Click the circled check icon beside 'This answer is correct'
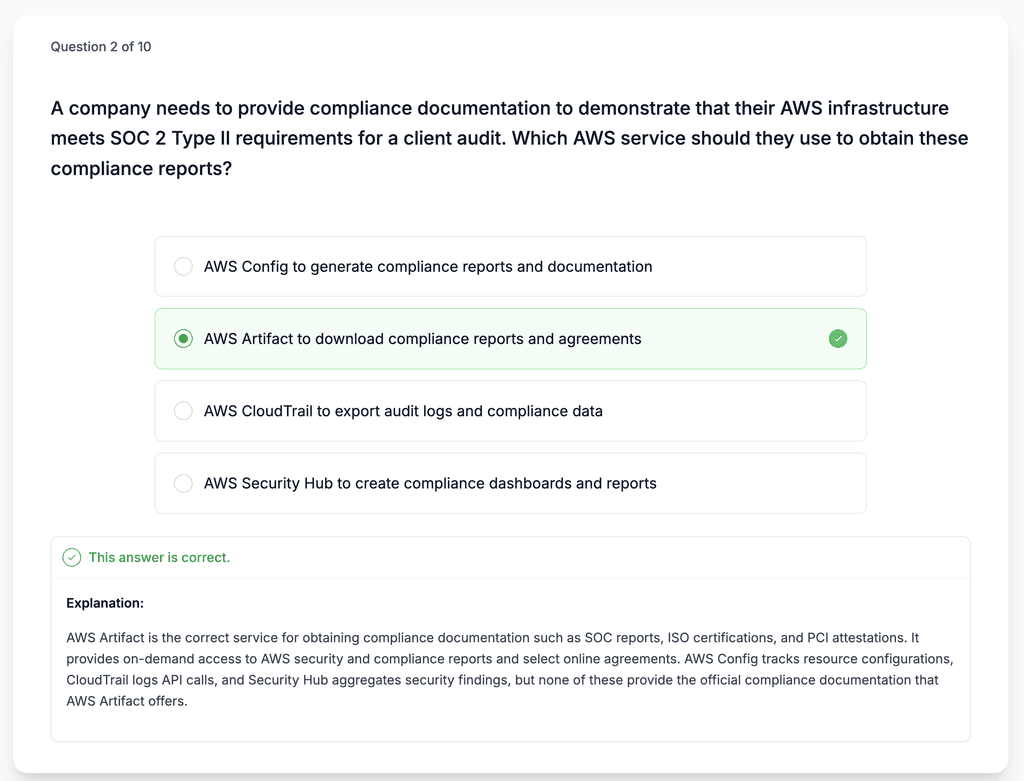Viewport: 1024px width, 781px height. tap(71, 557)
